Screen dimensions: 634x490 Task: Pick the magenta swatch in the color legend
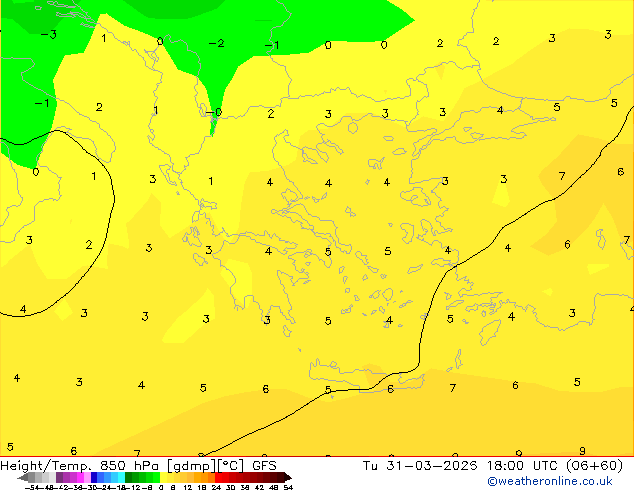click(x=80, y=477)
